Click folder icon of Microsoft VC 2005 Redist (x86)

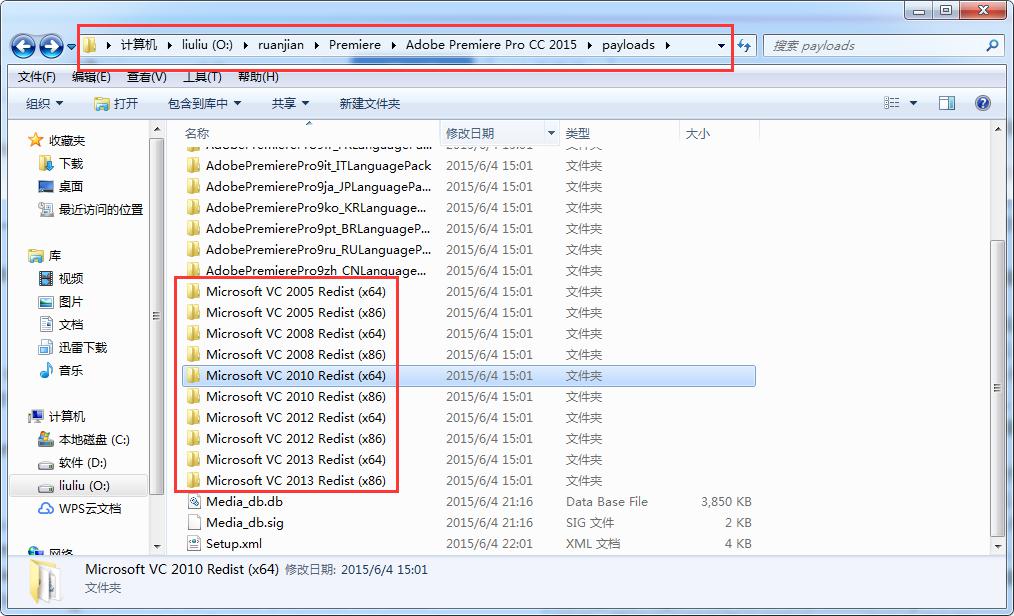coord(193,313)
